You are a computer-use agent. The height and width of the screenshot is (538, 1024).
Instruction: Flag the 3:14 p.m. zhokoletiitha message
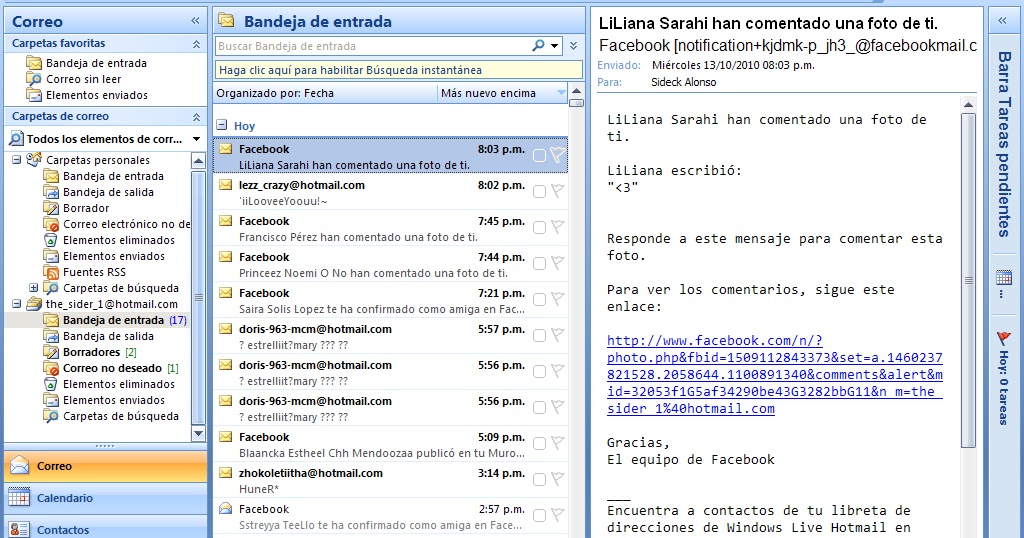(x=557, y=479)
